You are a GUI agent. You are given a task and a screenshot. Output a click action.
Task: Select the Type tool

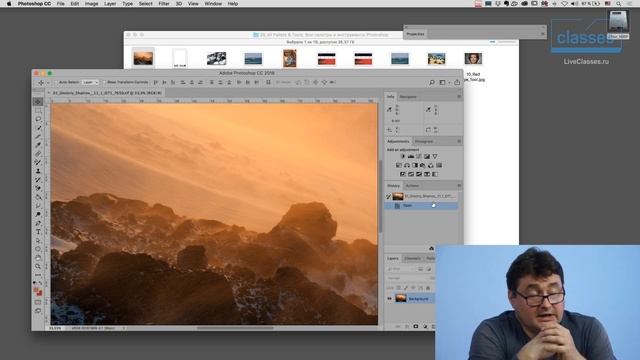38,231
